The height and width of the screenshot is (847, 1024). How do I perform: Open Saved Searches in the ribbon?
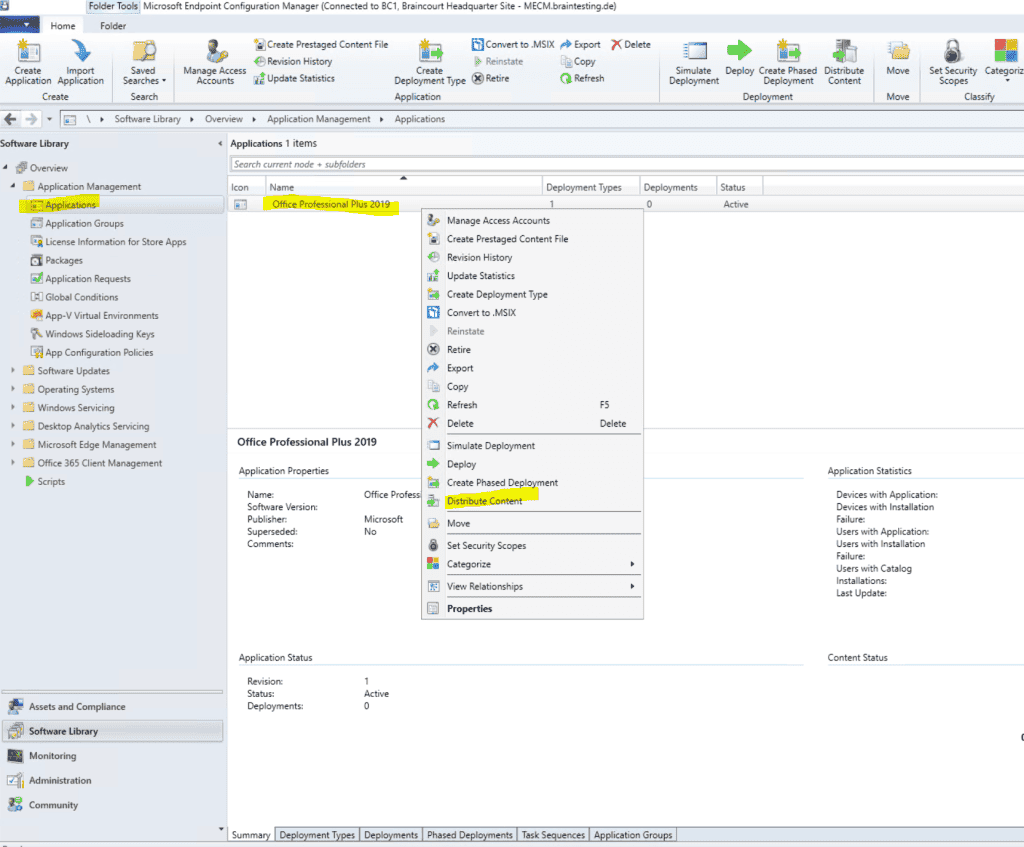click(x=143, y=60)
